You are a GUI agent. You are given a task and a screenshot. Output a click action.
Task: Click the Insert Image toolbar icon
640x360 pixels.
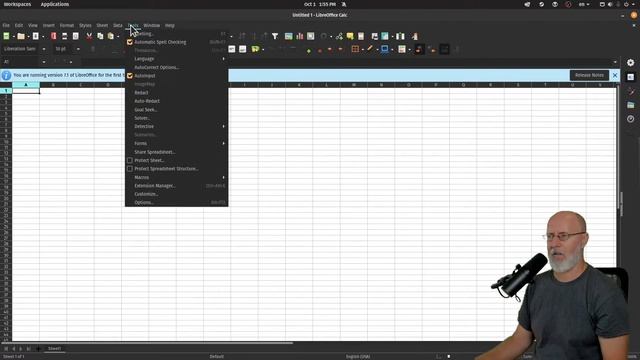coord(289,36)
